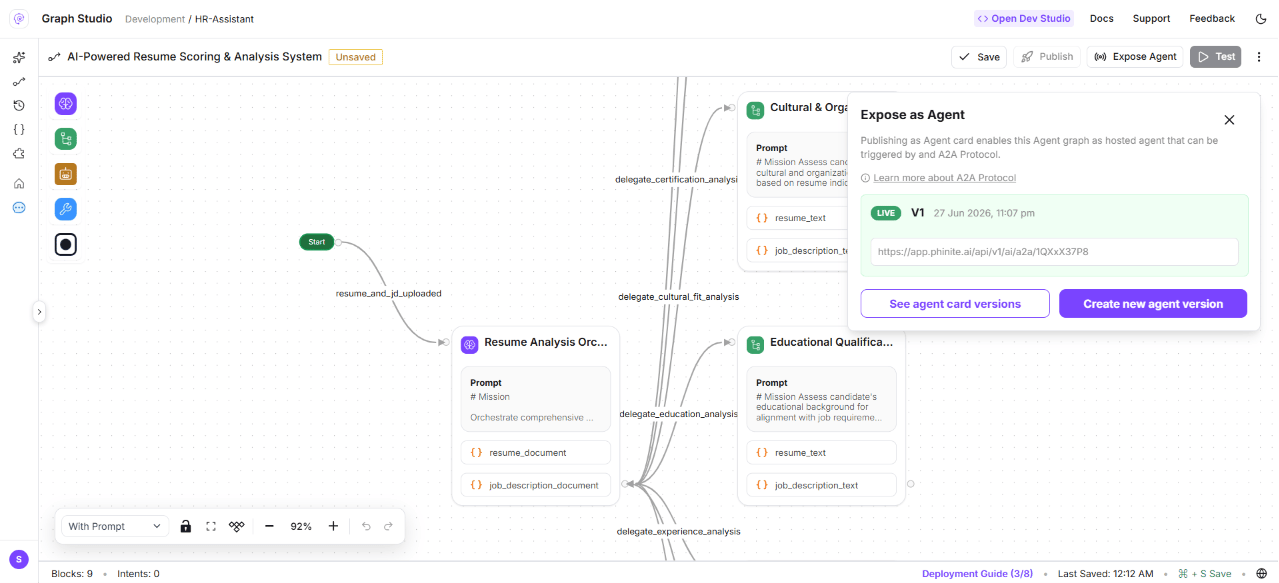Open the Docs menu item

(x=1101, y=18)
